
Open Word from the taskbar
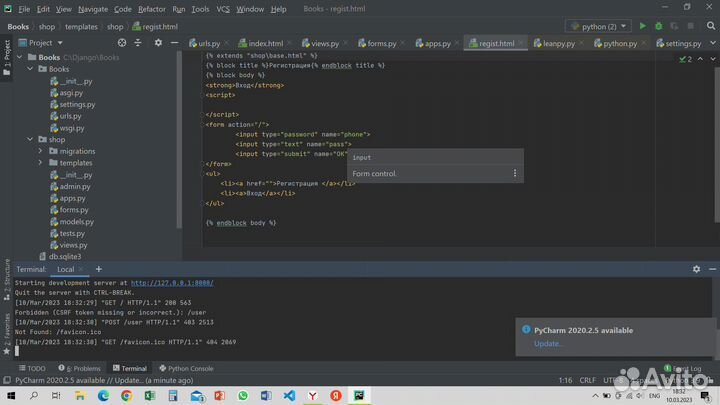click(266, 395)
